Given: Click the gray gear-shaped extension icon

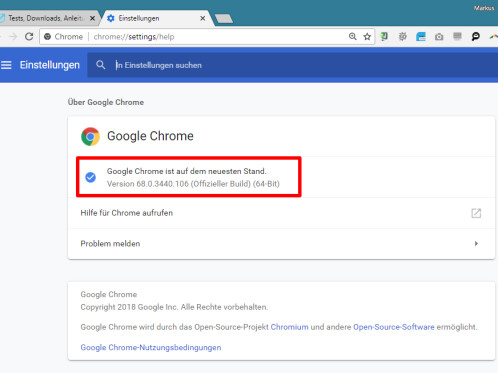Looking at the screenshot, I should click(x=403, y=36).
